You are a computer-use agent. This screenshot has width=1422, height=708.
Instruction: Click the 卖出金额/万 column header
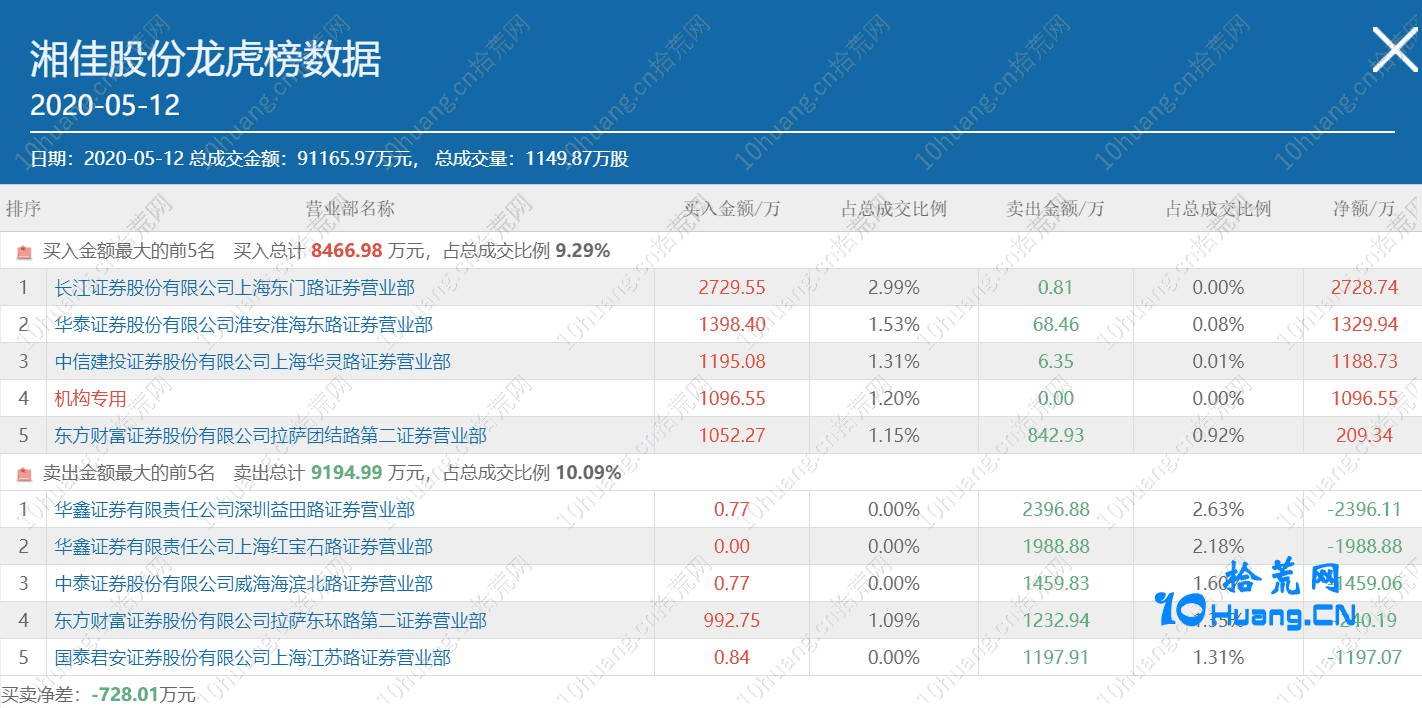coord(1055,209)
